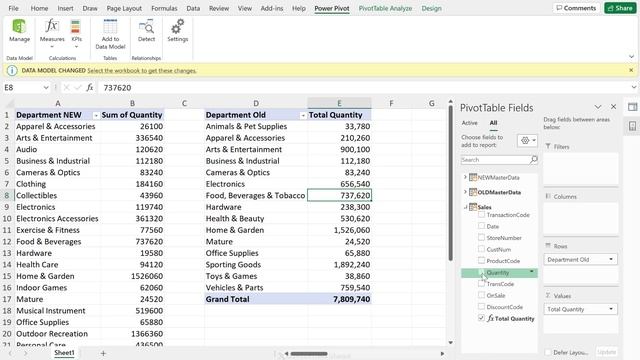640x360 pixels.
Task: Check the ProductCode field checkbox
Action: point(481,260)
